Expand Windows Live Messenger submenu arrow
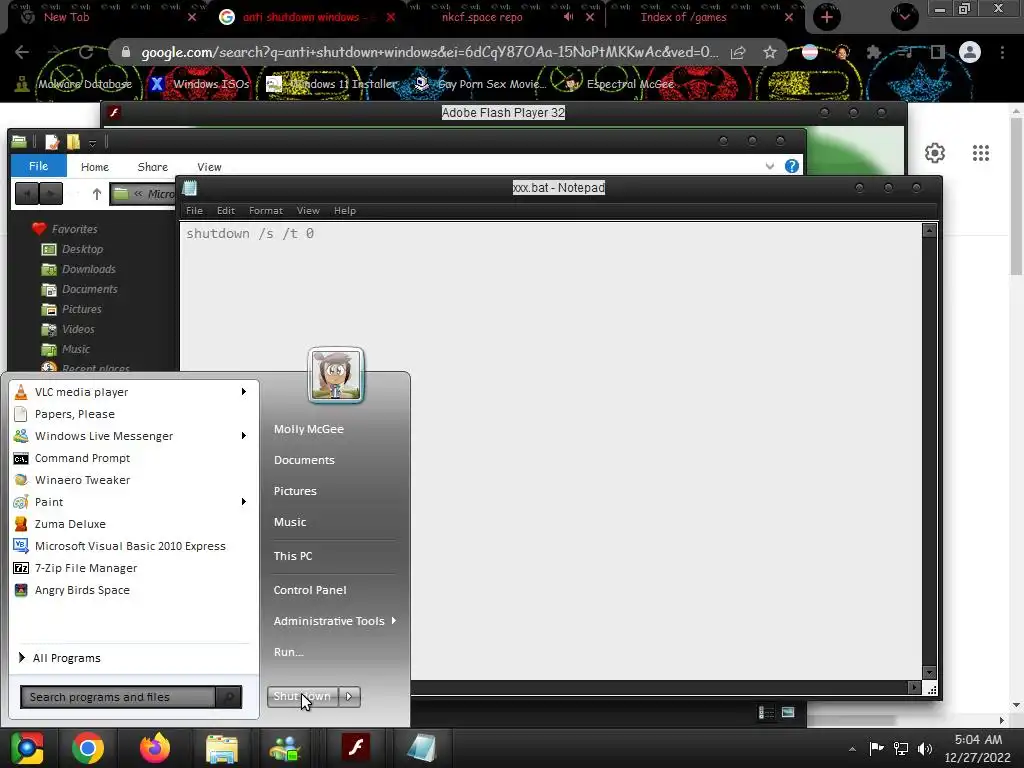 tap(244, 436)
